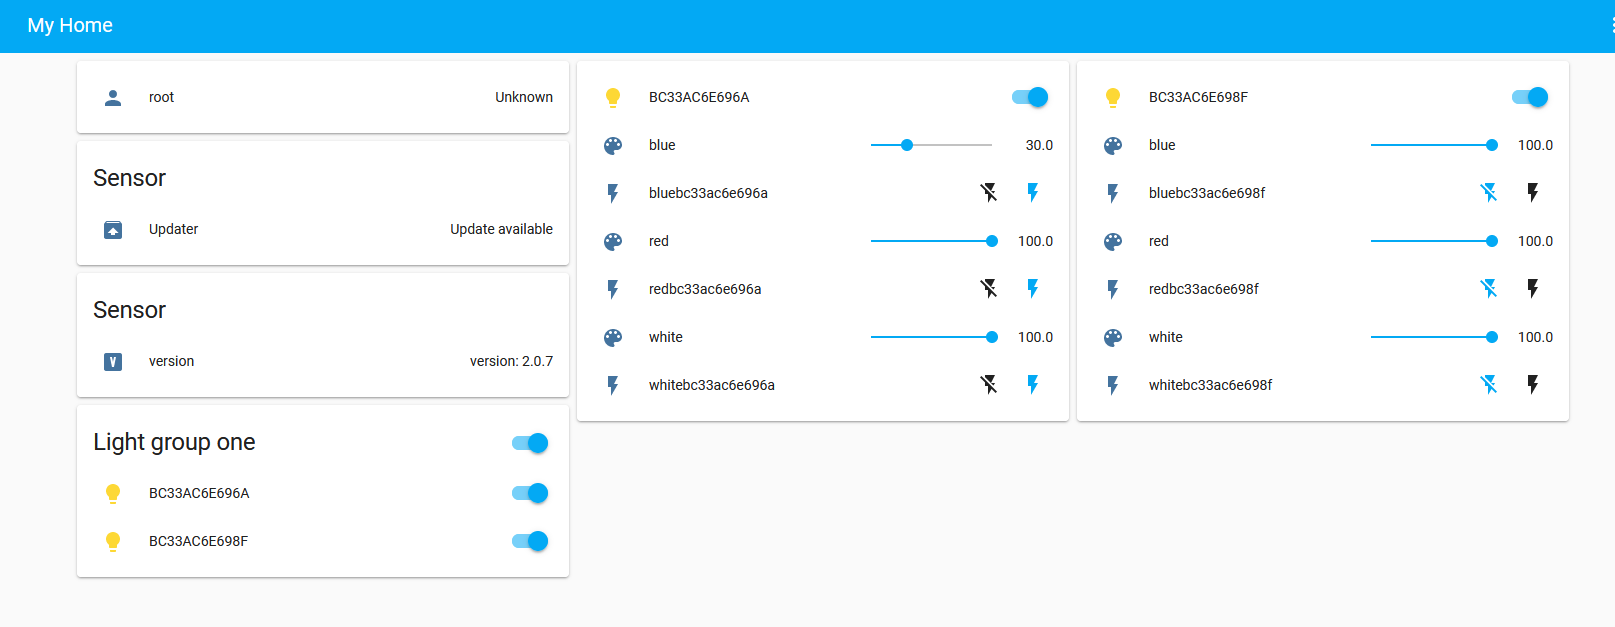The height and width of the screenshot is (627, 1615).
Task: Click the person icon beside root
Action: 113,97
